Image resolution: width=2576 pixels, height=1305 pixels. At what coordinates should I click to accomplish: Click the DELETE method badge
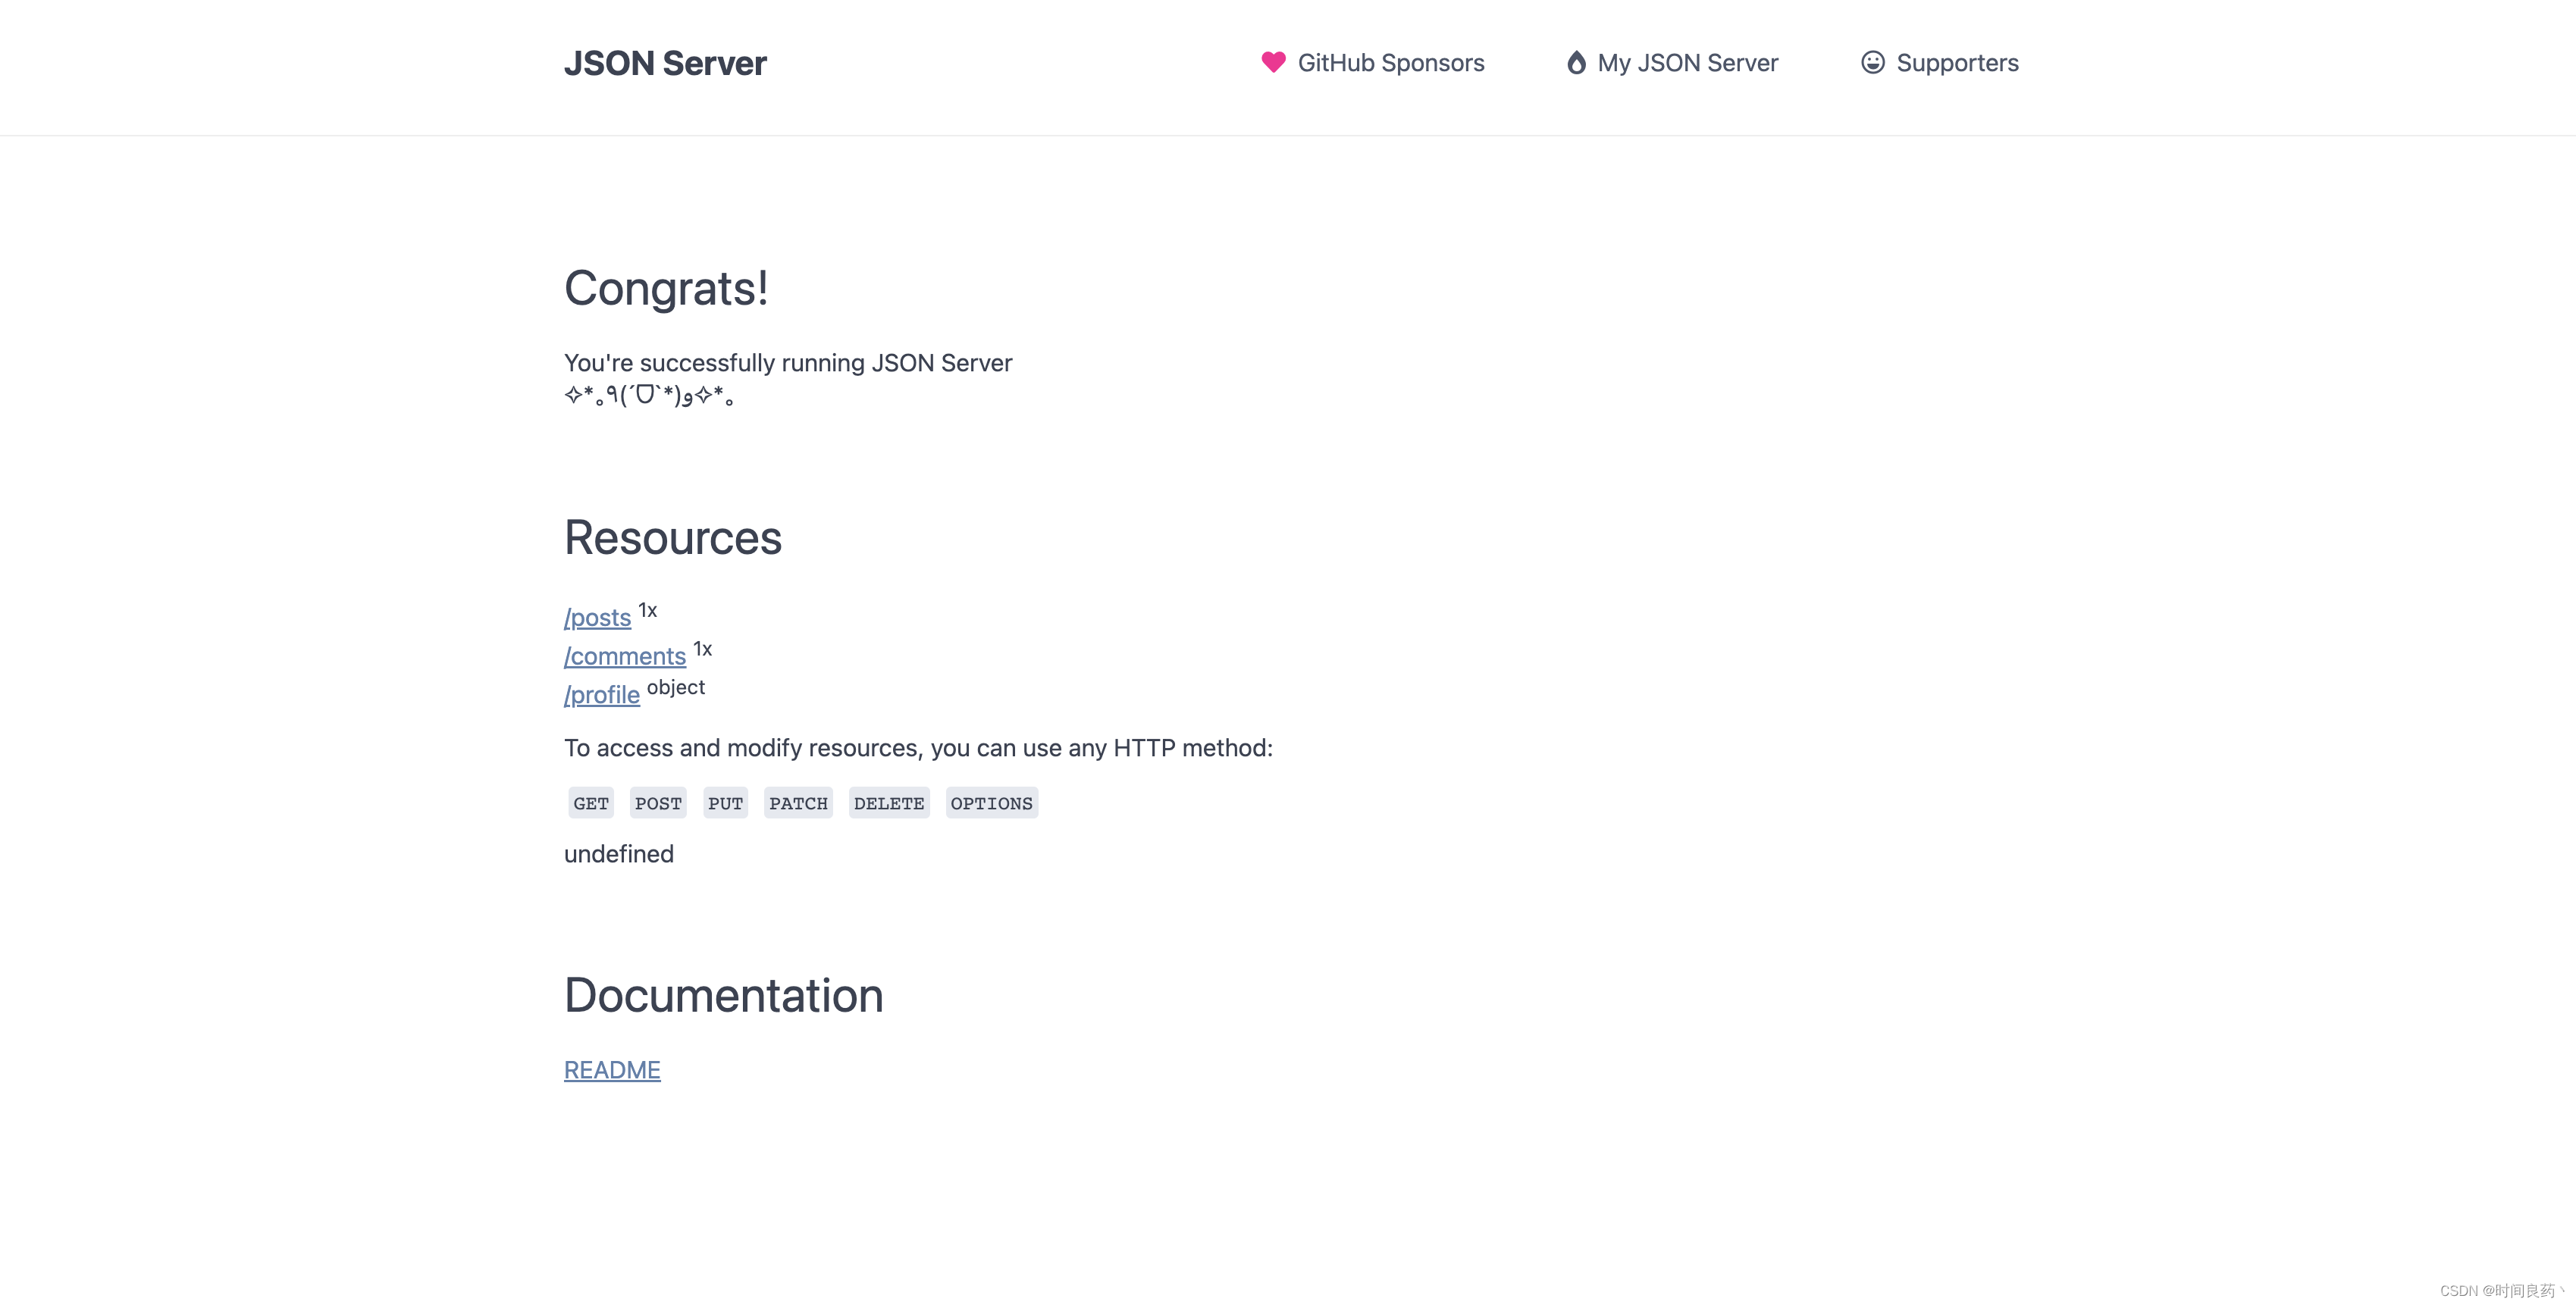pos(888,803)
